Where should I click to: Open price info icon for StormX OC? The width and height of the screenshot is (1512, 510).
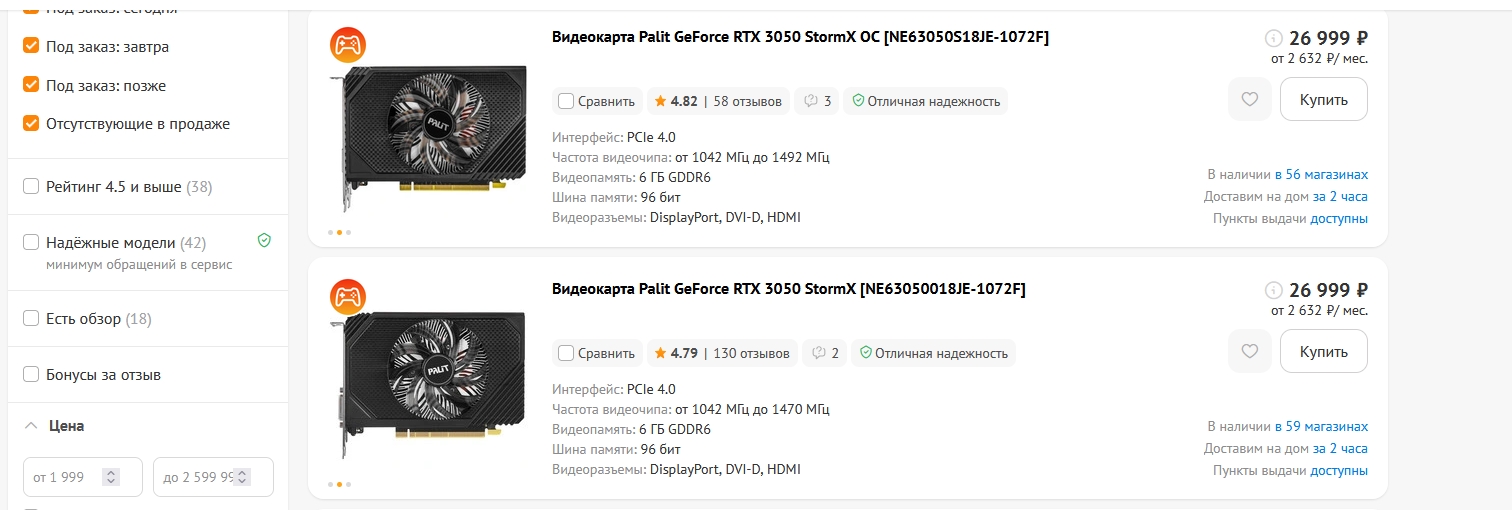[x=1273, y=39]
